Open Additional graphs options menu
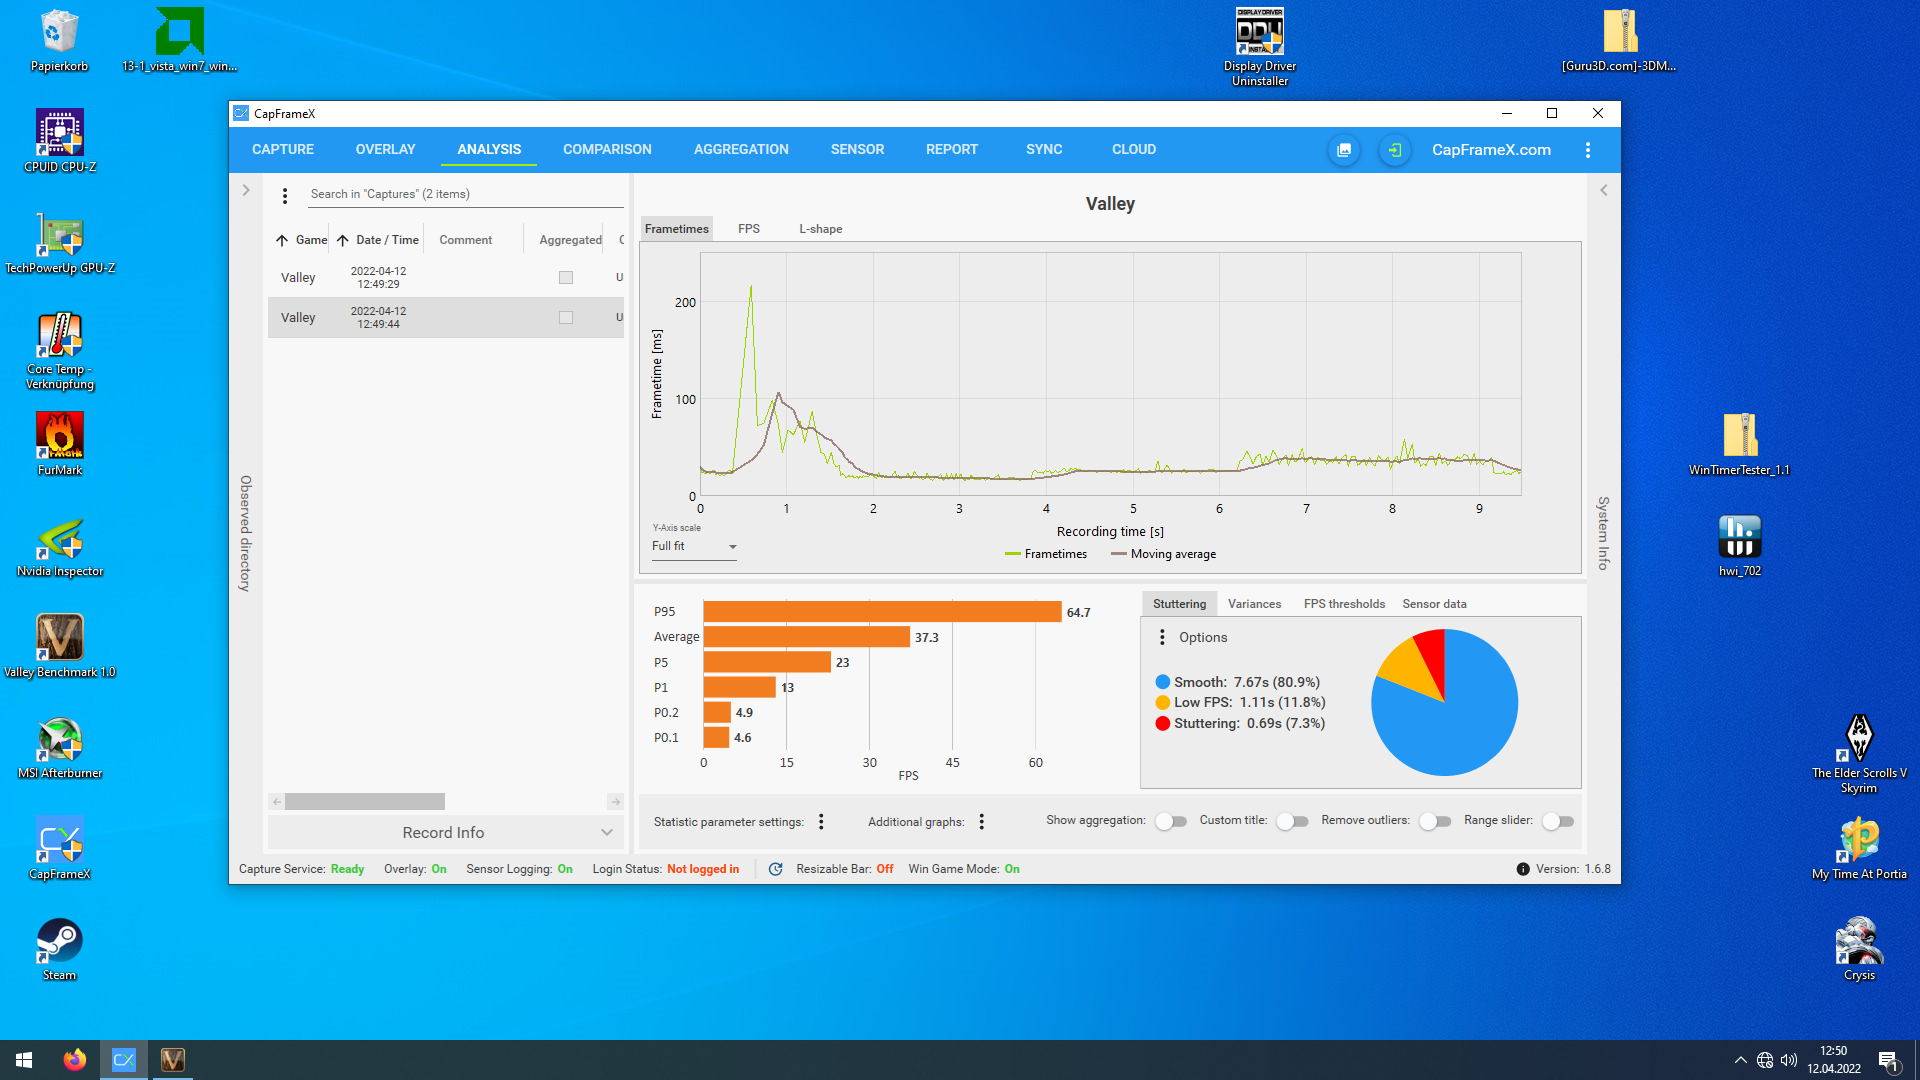The height and width of the screenshot is (1080, 1920). pos(982,822)
